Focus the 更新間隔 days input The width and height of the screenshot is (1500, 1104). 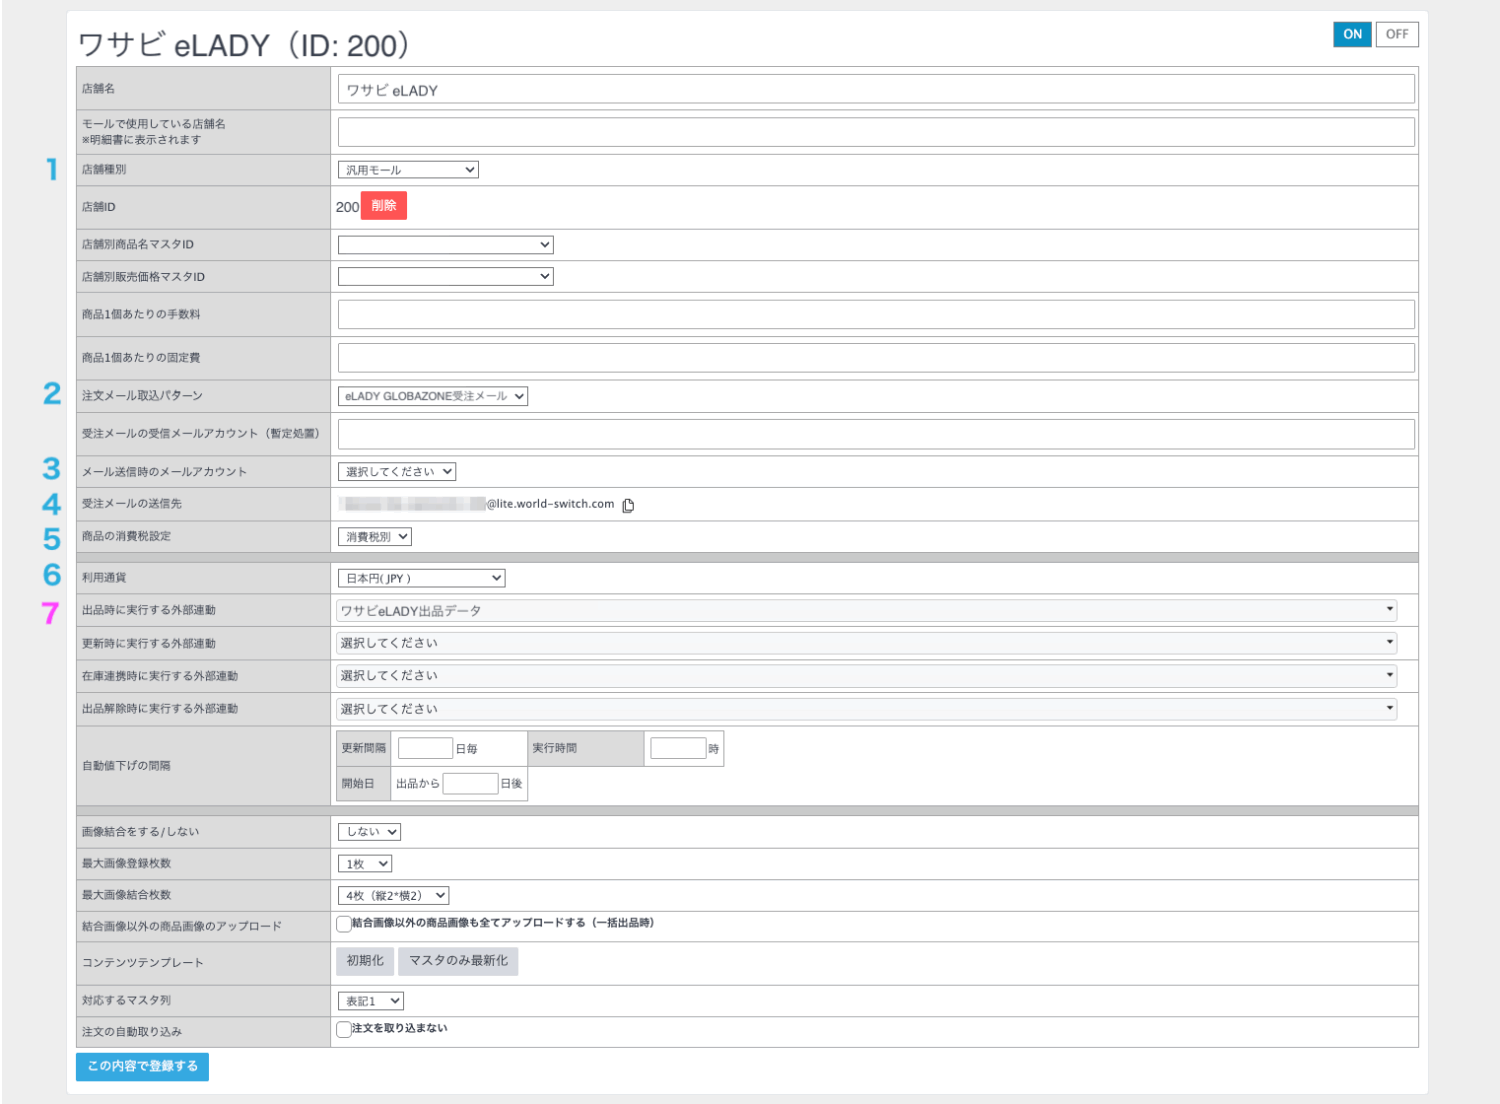point(425,749)
